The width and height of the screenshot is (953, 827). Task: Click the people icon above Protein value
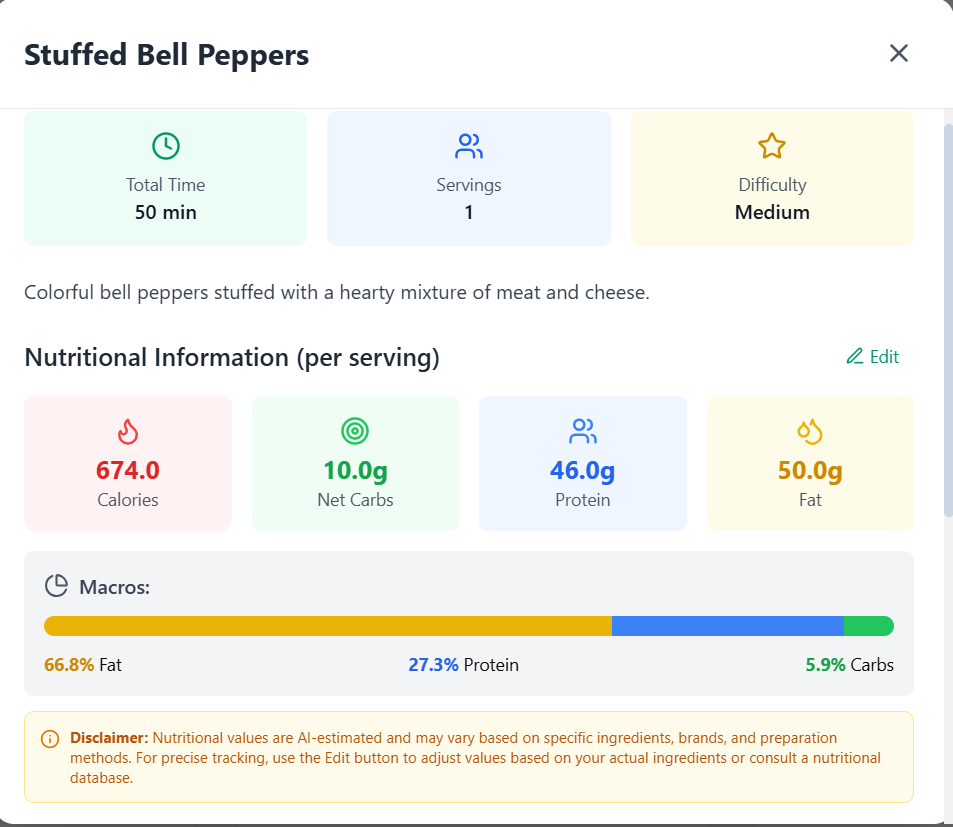point(583,432)
